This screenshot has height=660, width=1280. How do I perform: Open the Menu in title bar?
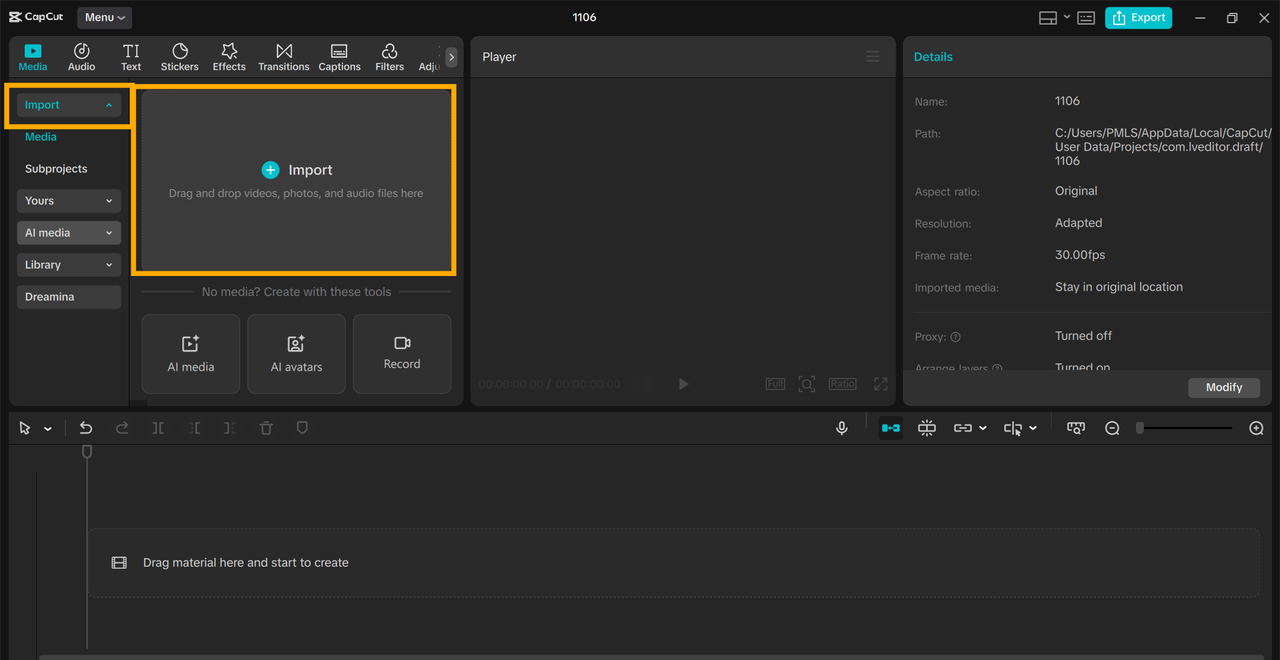104,17
